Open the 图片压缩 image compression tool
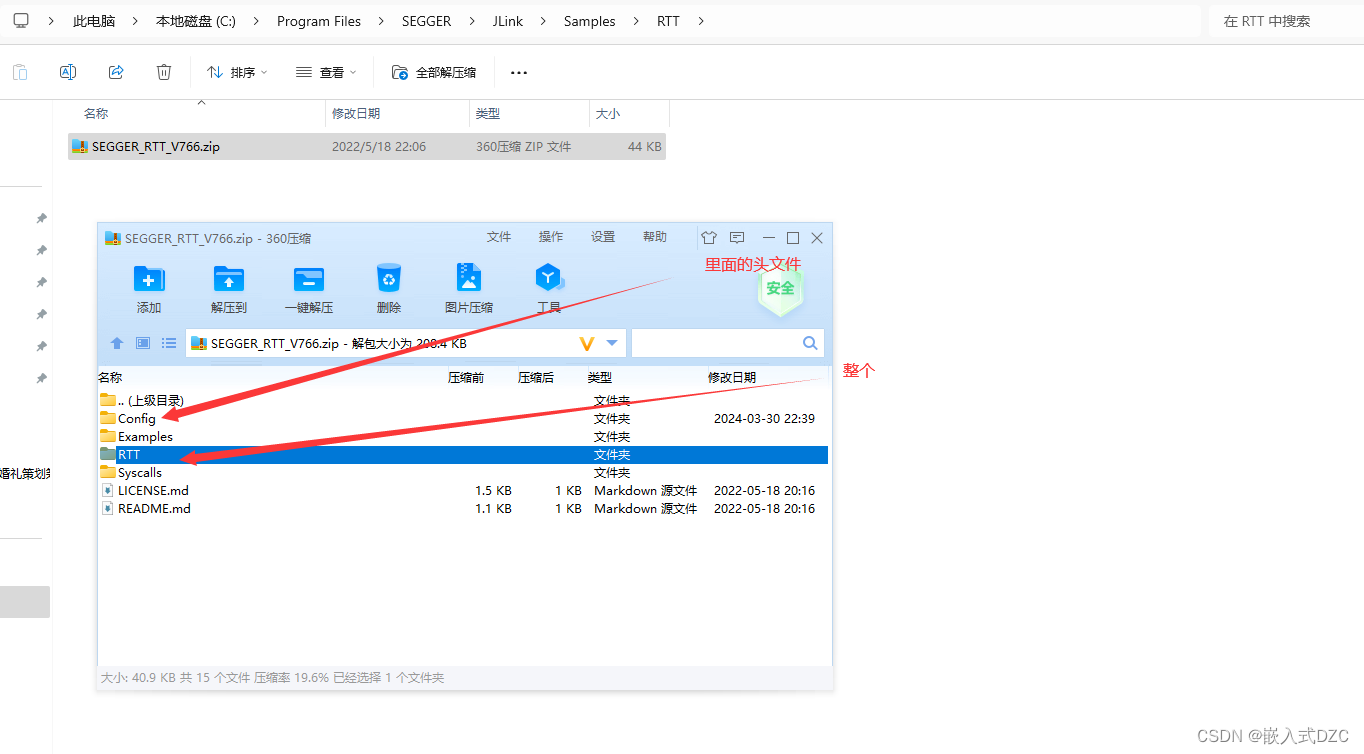The image size is (1364, 754). click(x=469, y=278)
